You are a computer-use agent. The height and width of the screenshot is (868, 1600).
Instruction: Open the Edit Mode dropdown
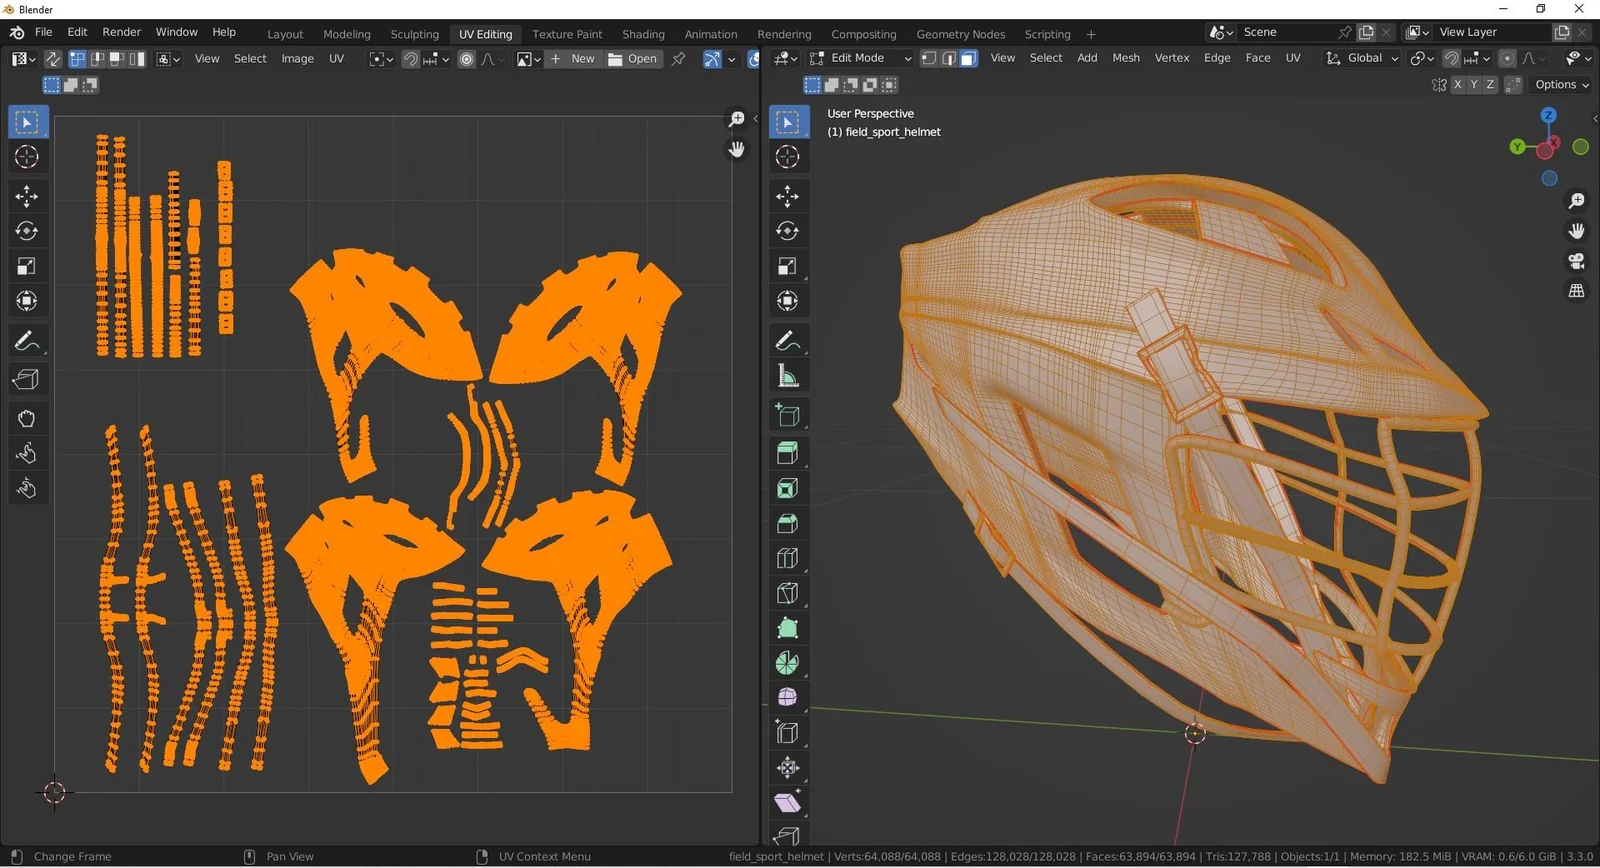pyautogui.click(x=861, y=58)
